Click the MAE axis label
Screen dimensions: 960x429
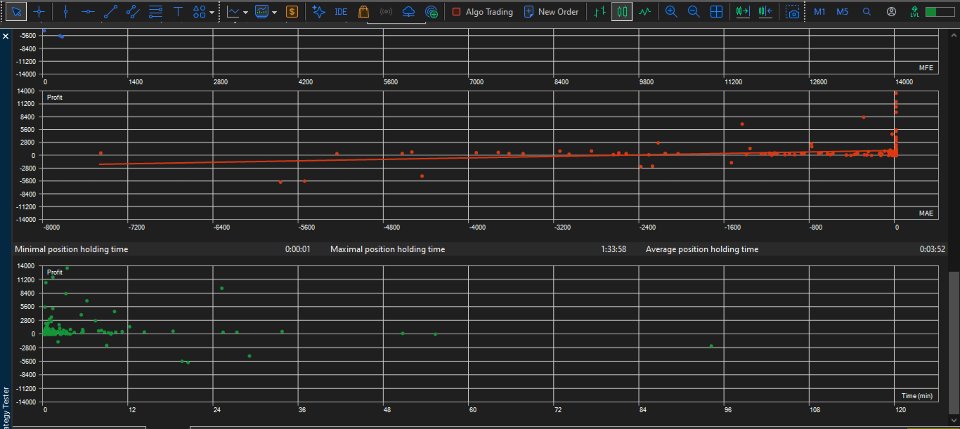coord(926,214)
